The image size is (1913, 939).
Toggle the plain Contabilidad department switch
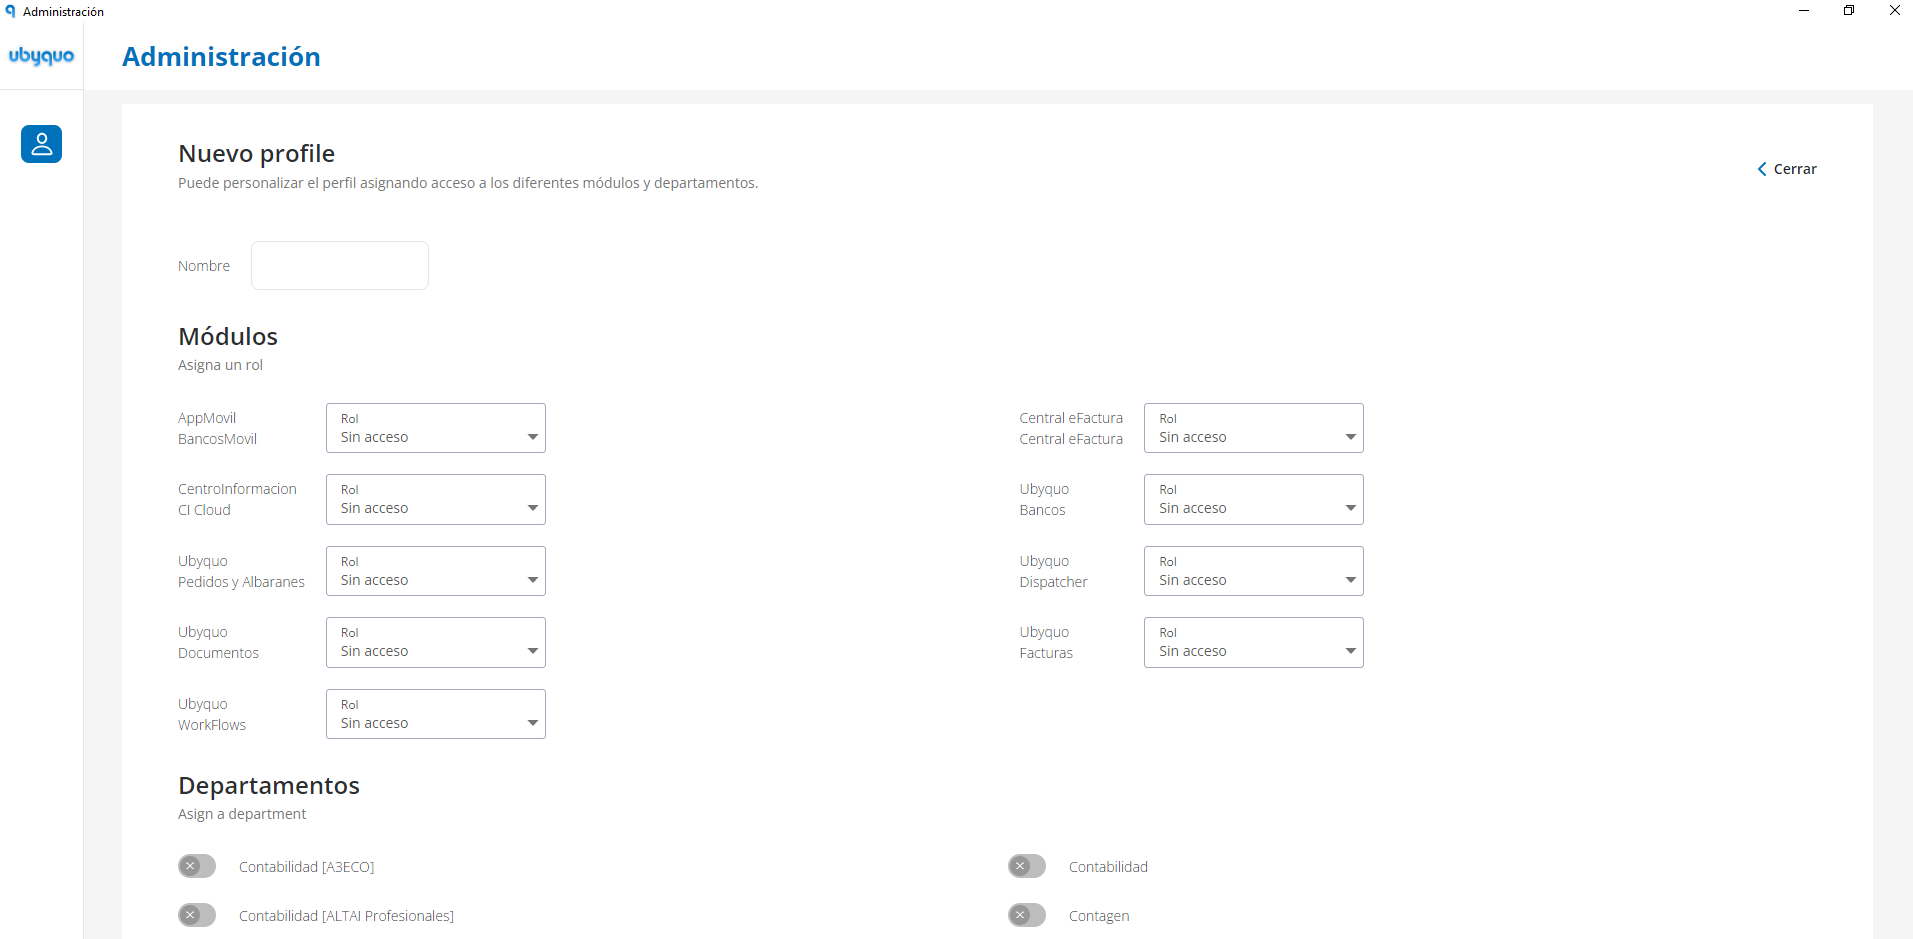(x=1027, y=866)
